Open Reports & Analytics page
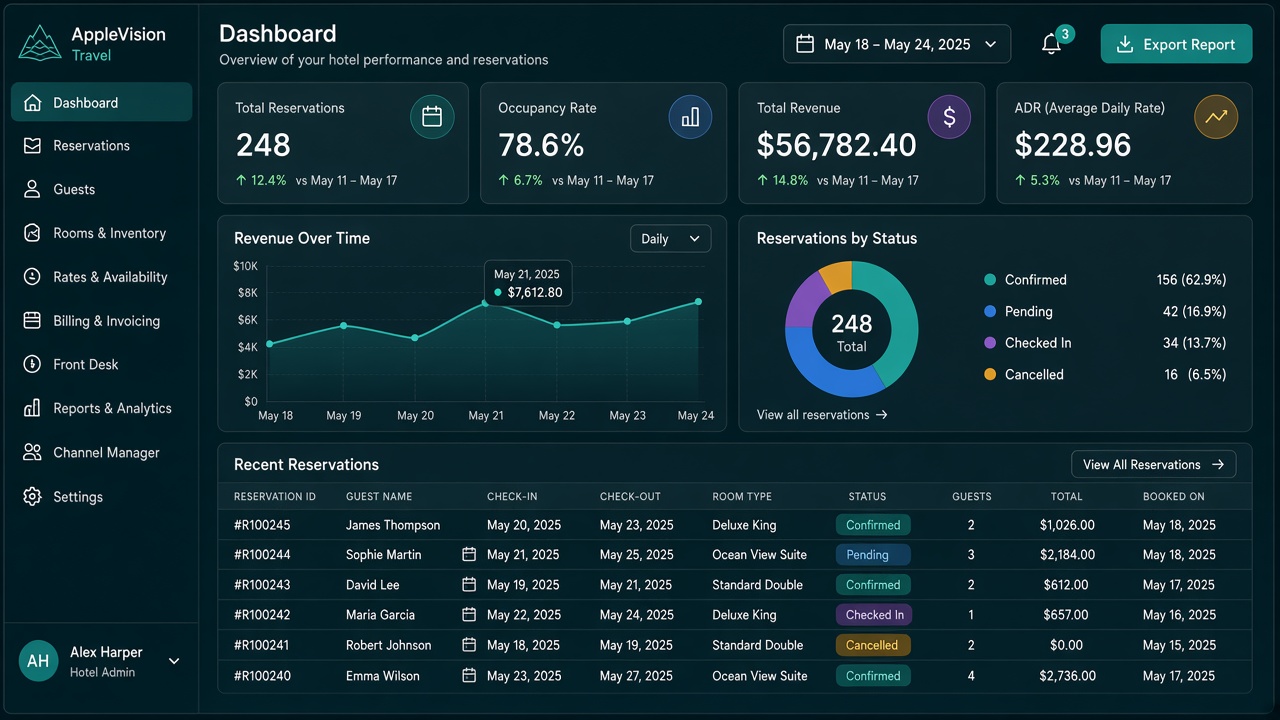 click(x=101, y=409)
